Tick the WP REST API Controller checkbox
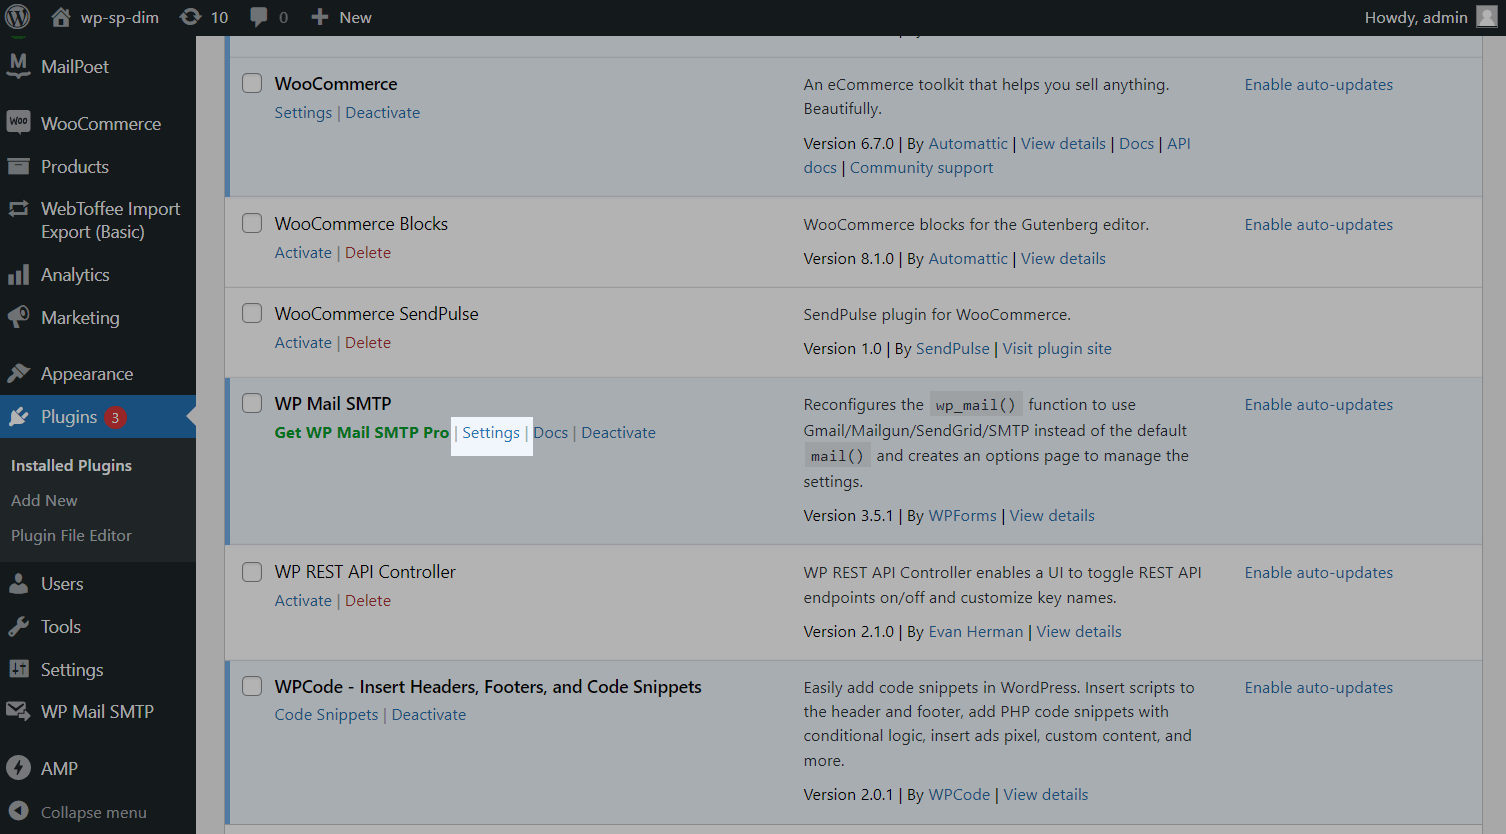1506x834 pixels. click(252, 571)
